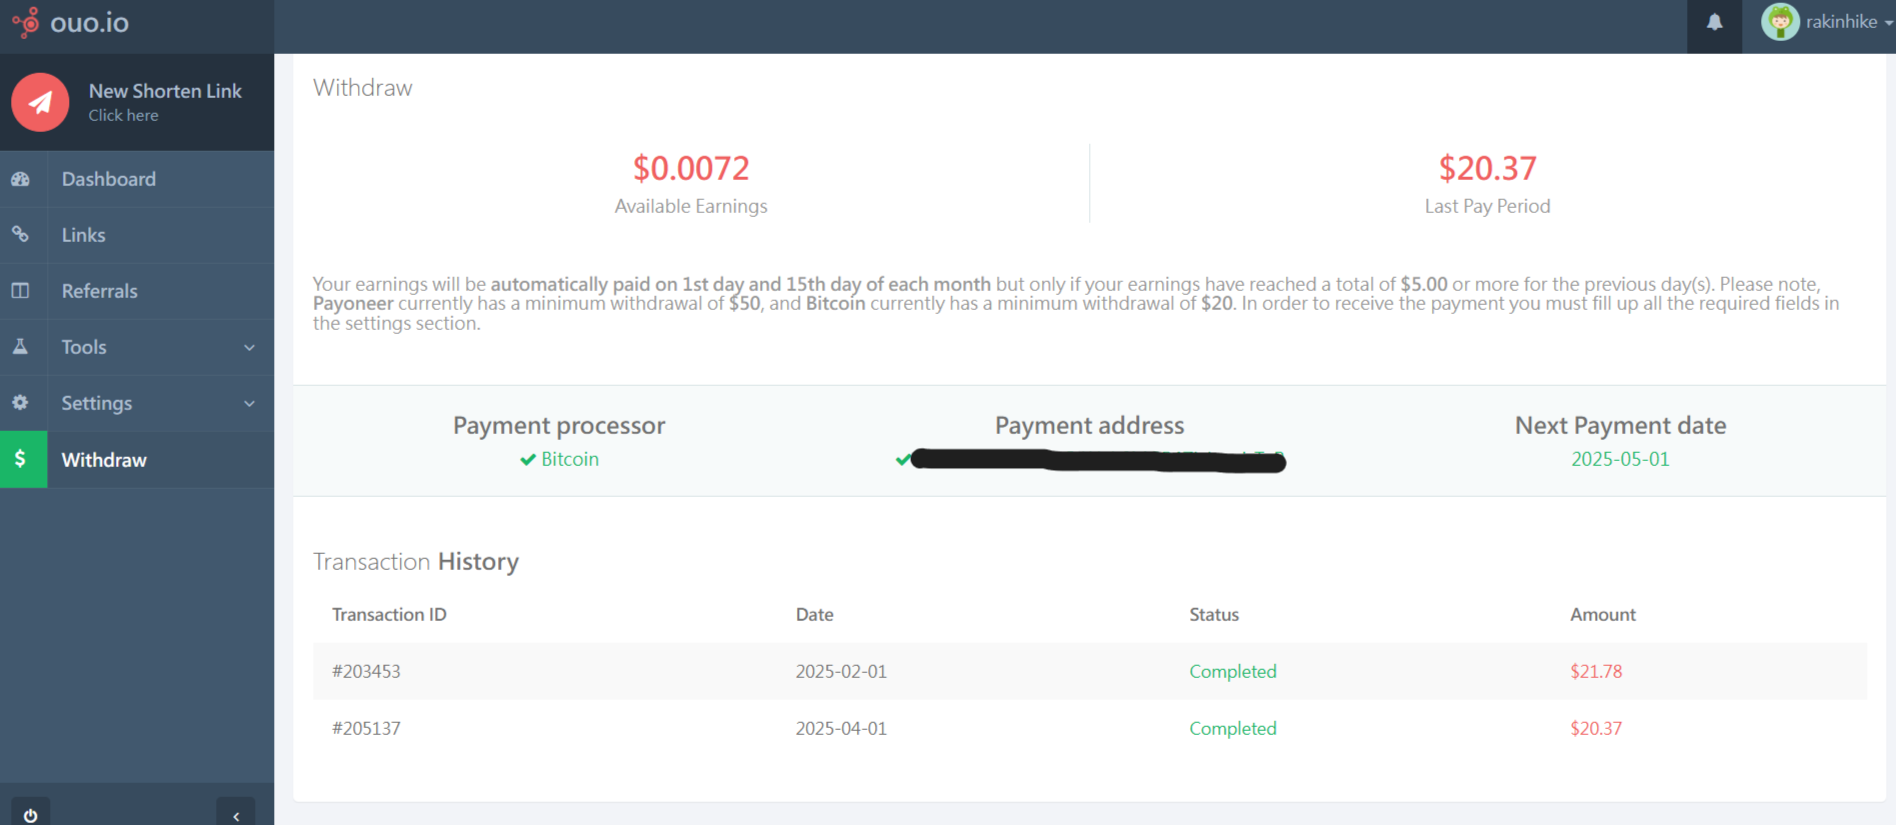Click the Tools flask icon
Image resolution: width=1896 pixels, height=825 pixels.
pos(20,347)
